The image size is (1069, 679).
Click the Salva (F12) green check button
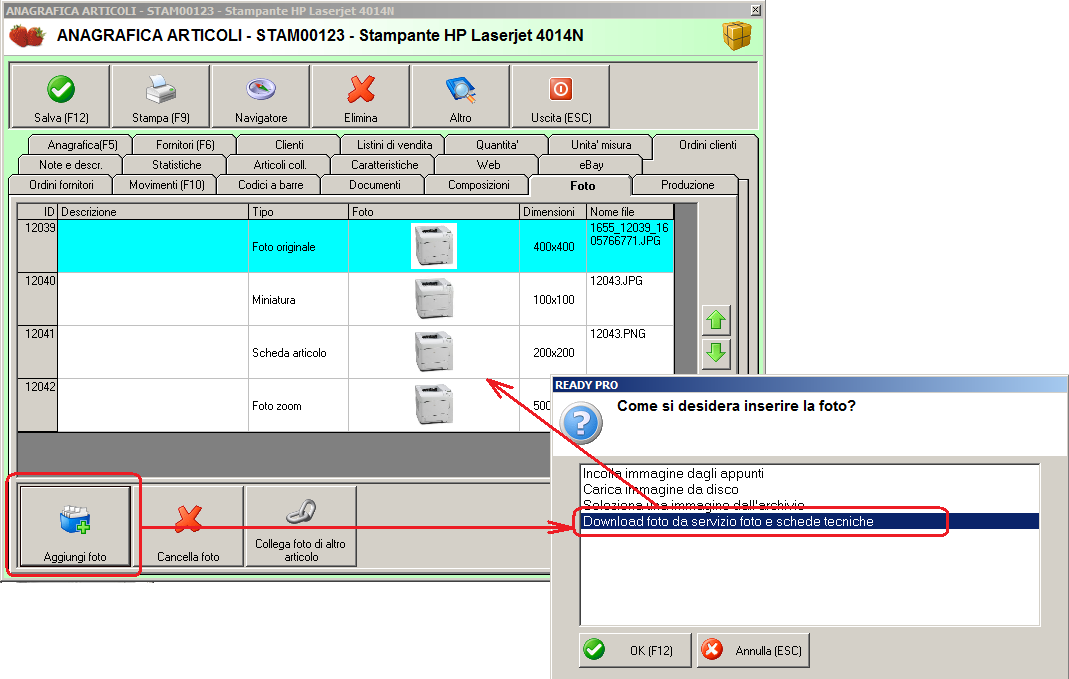click(60, 96)
